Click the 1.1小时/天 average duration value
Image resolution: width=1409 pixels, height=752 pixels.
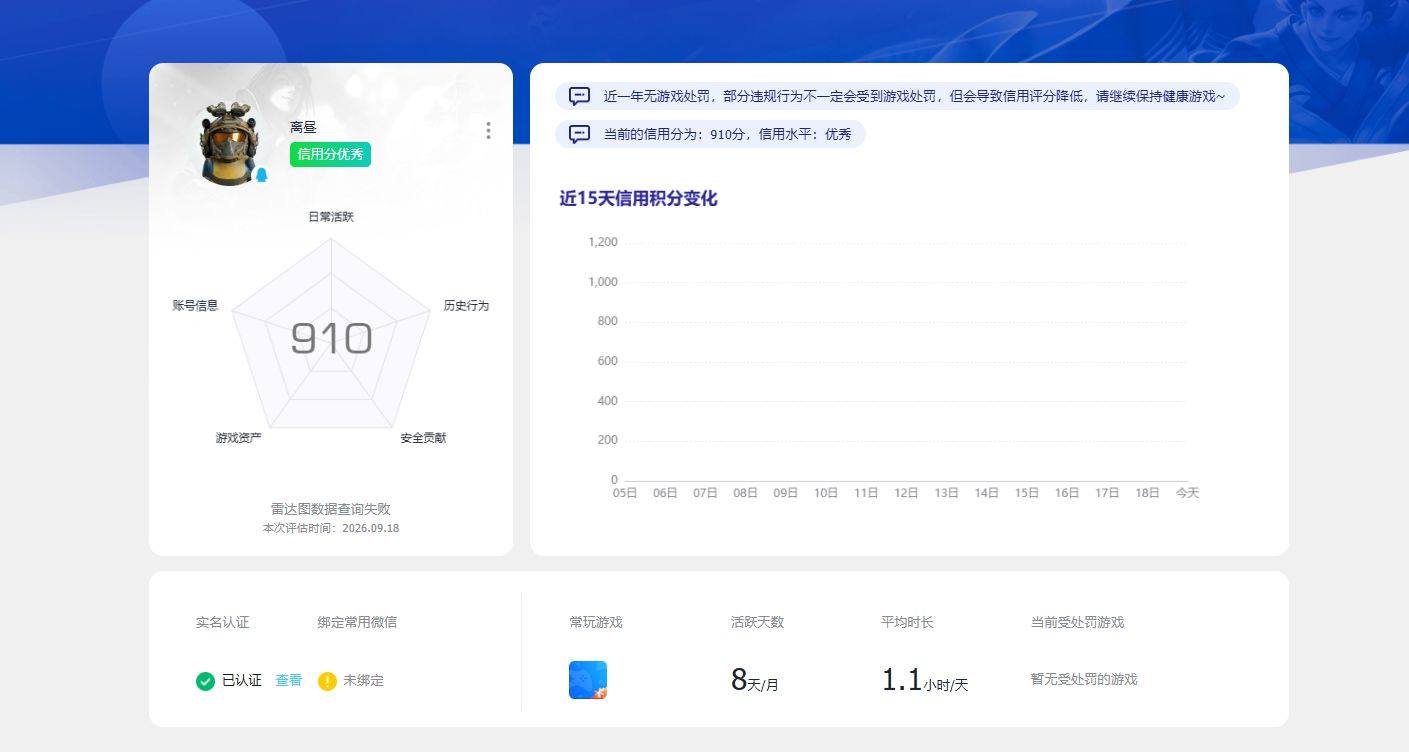click(x=925, y=680)
